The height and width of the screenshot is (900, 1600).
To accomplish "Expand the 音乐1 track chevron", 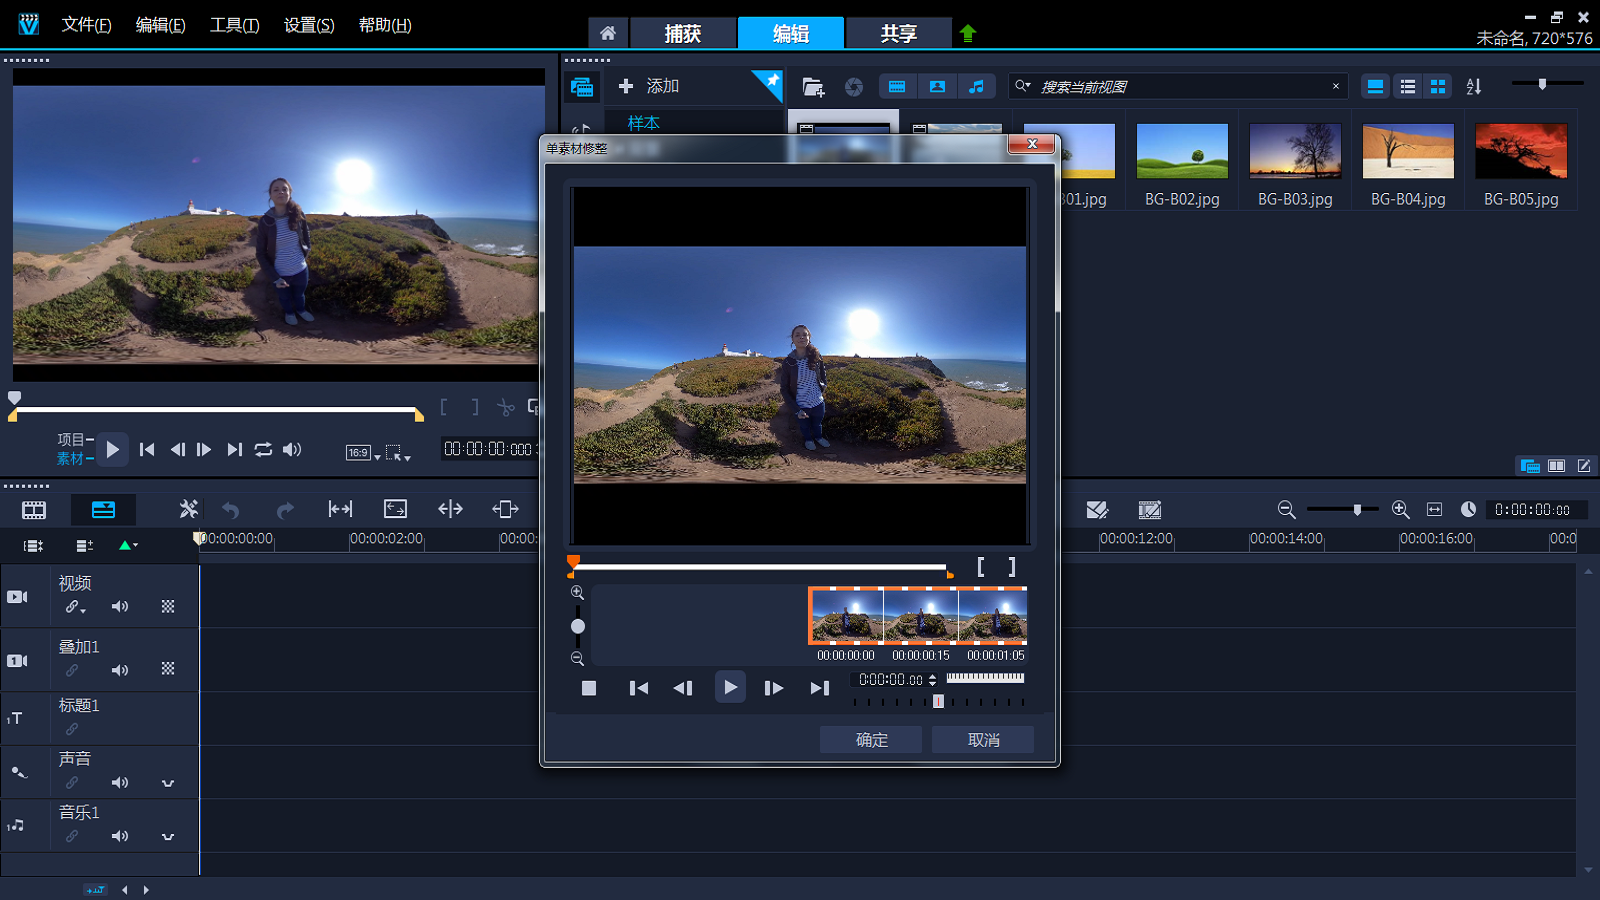I will pyautogui.click(x=168, y=837).
